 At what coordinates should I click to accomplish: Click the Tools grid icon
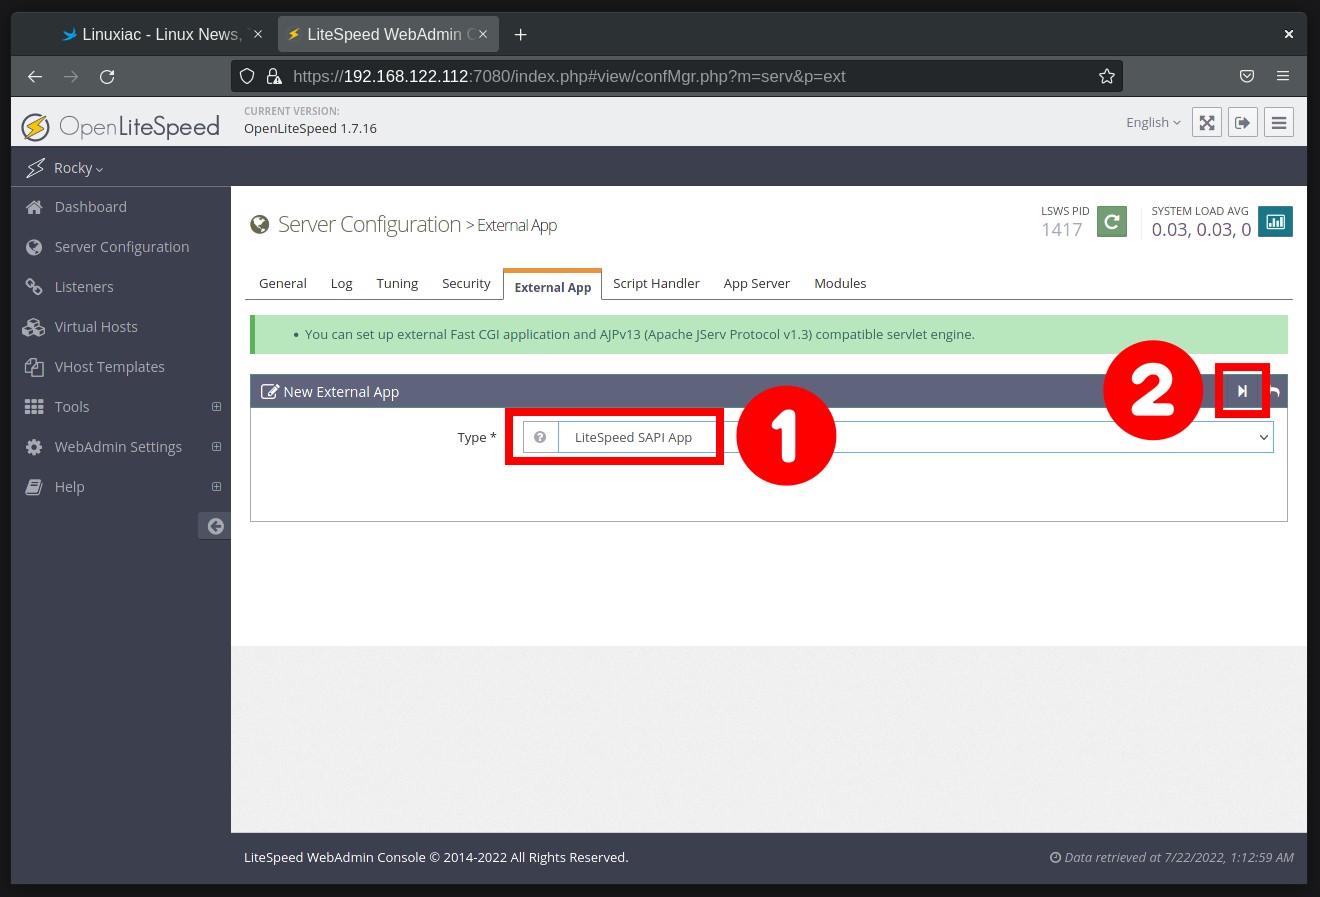click(34, 407)
